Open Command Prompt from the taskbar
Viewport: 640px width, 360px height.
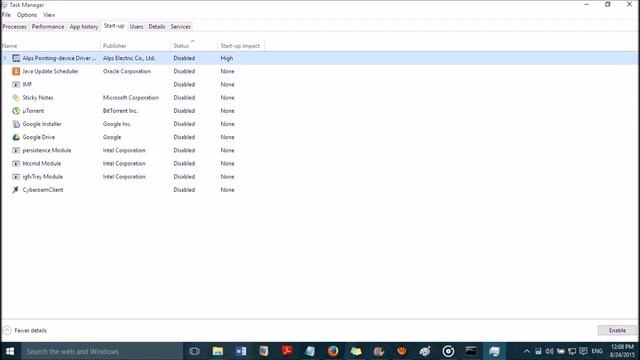471,351
